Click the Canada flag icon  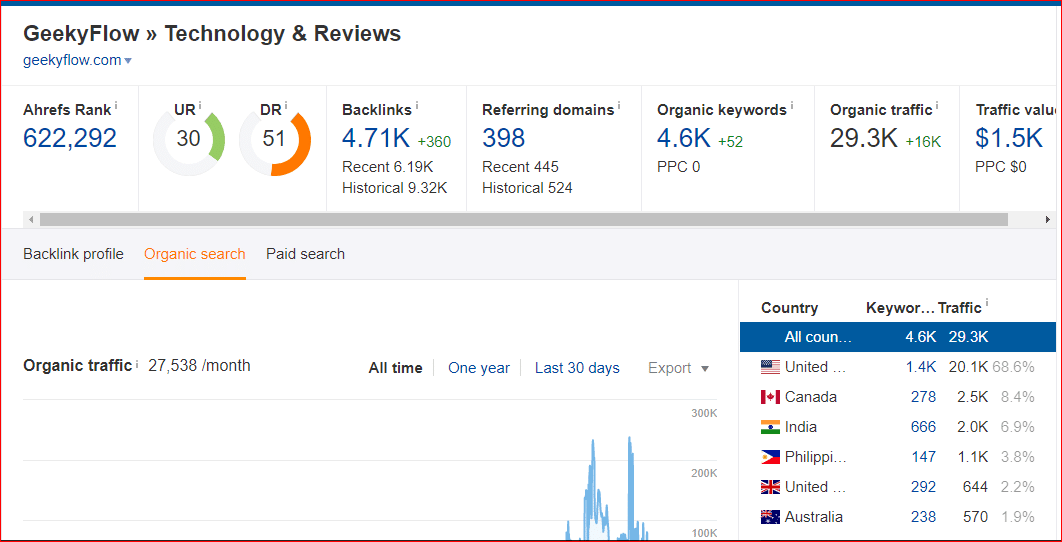(x=771, y=397)
